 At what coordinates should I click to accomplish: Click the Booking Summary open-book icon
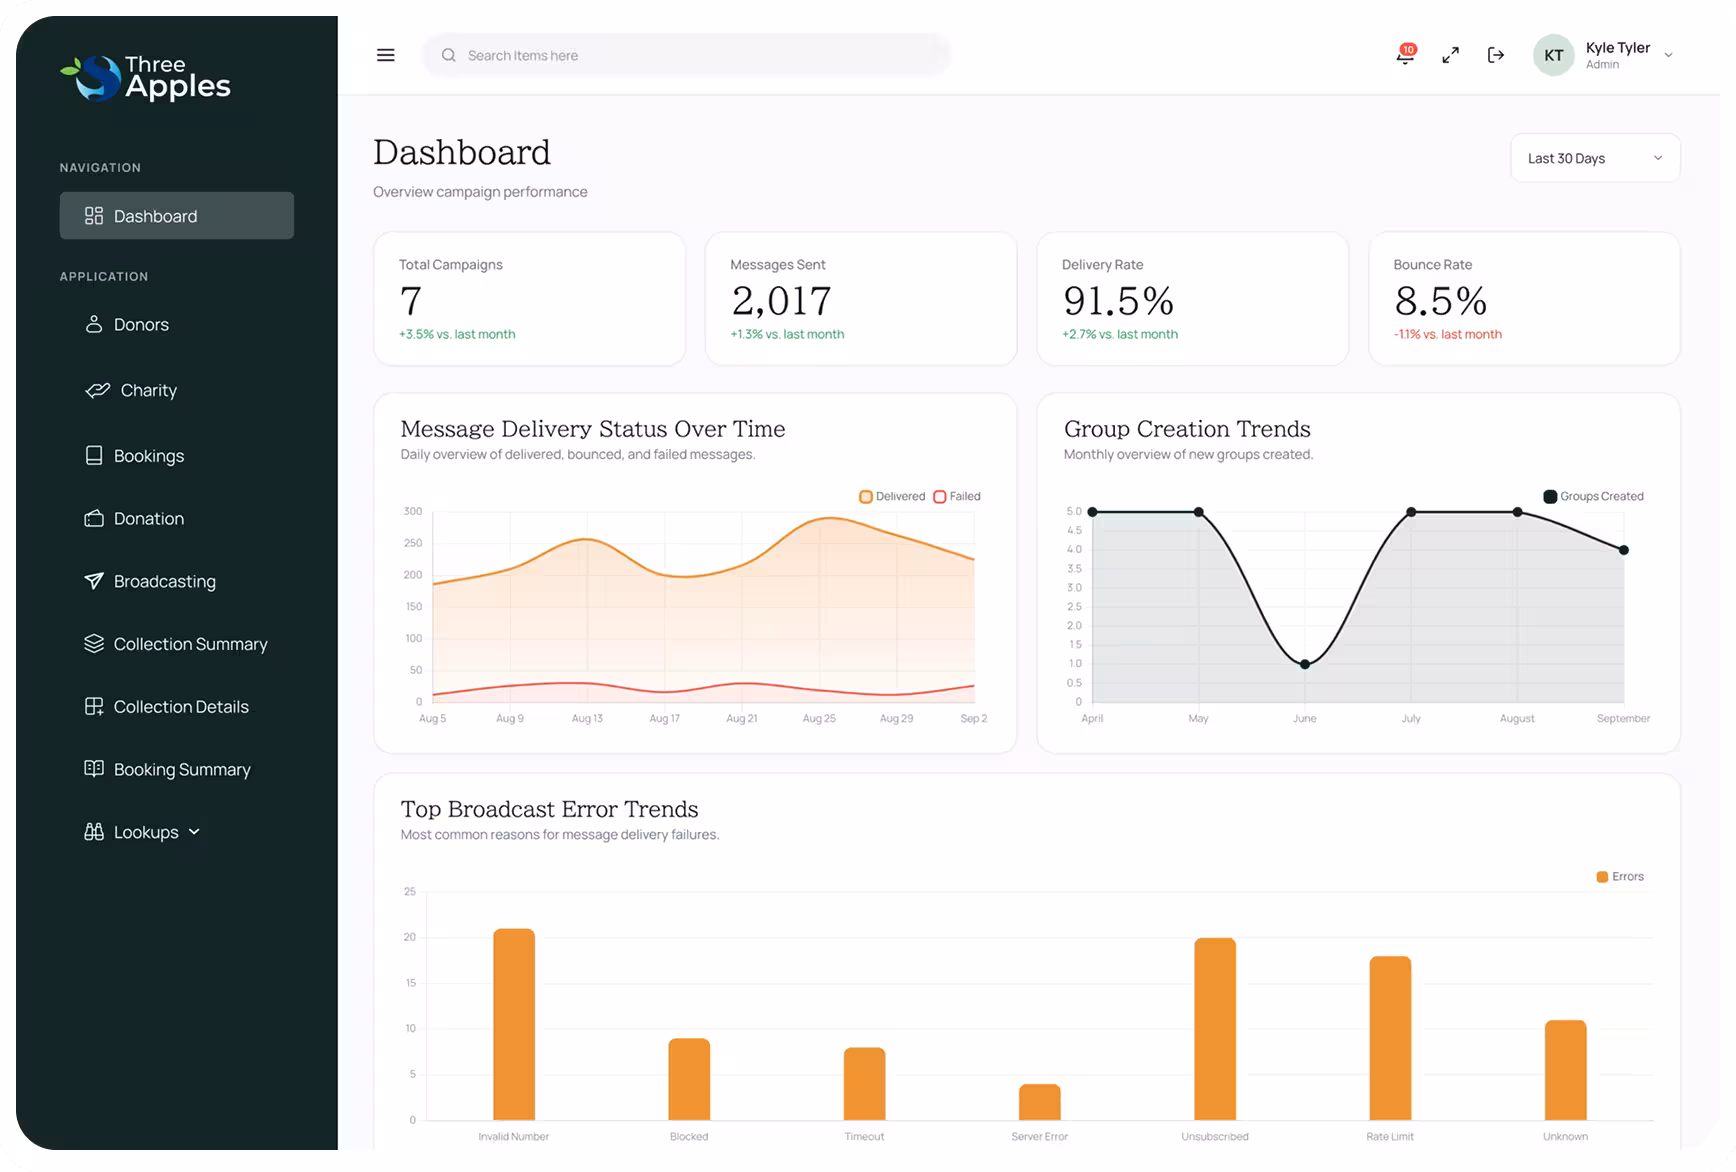click(x=94, y=769)
